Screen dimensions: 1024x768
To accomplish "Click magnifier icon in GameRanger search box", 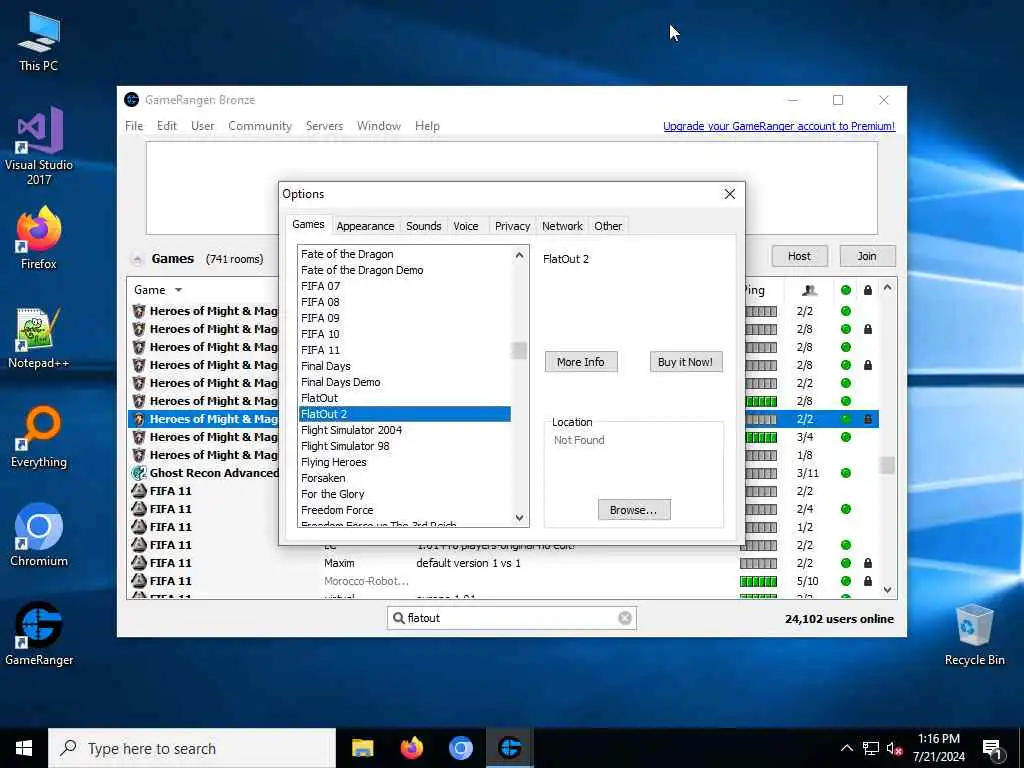I will 398,618.
